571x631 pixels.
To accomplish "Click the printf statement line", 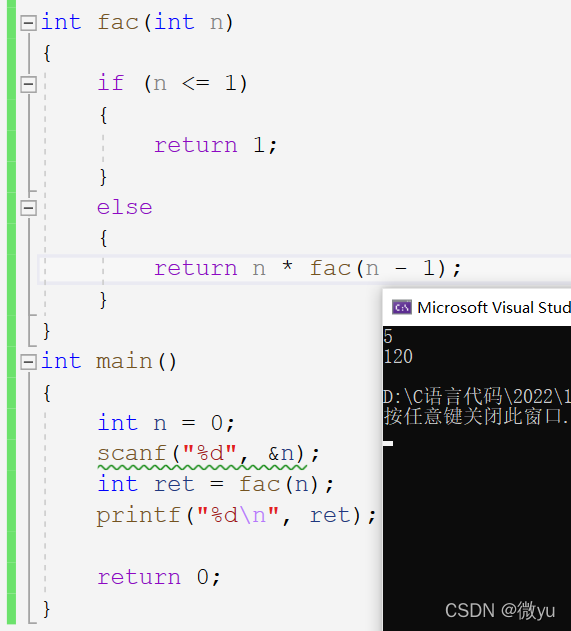I will (x=237, y=516).
